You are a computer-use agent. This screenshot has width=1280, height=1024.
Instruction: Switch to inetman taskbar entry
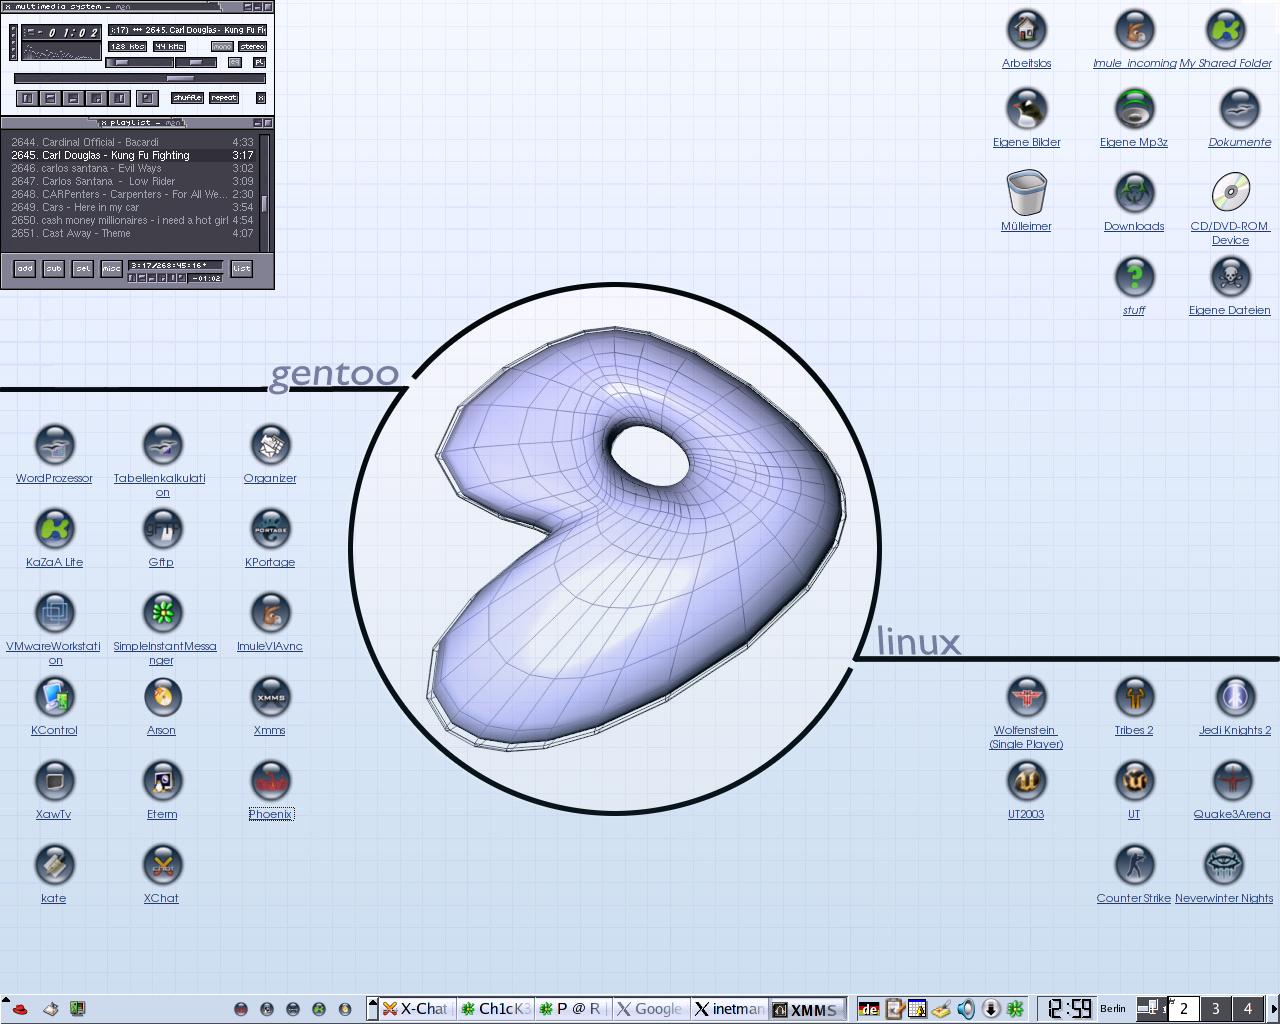tap(729, 1009)
